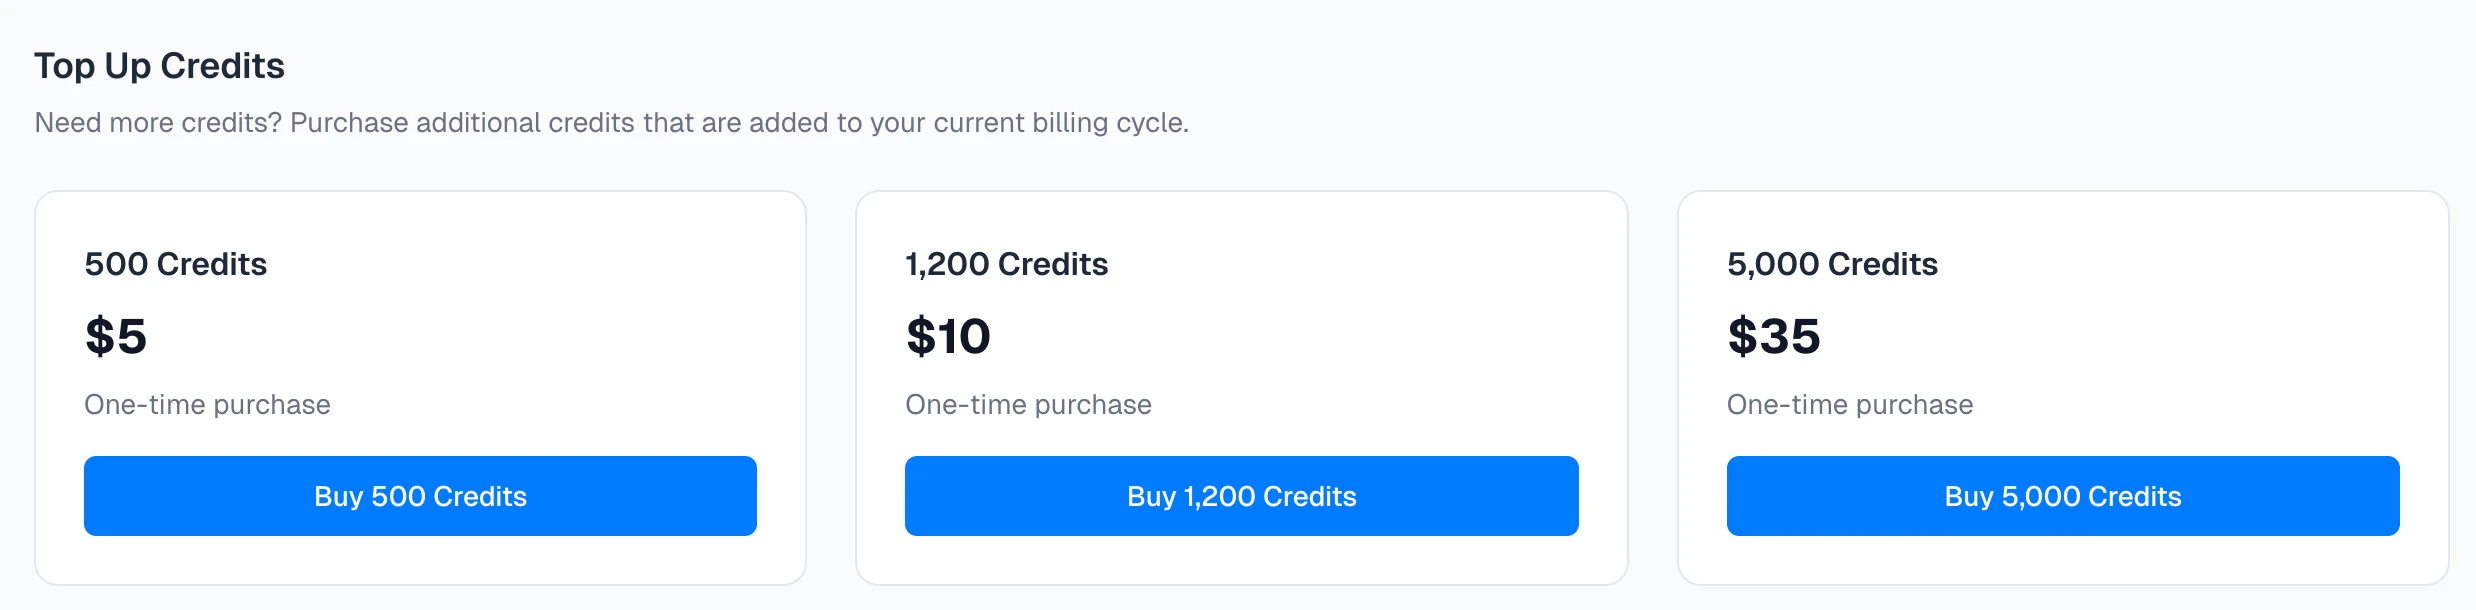The width and height of the screenshot is (2476, 610).
Task: Click the Buy 5,000 Credits button
Action: click(x=2062, y=495)
